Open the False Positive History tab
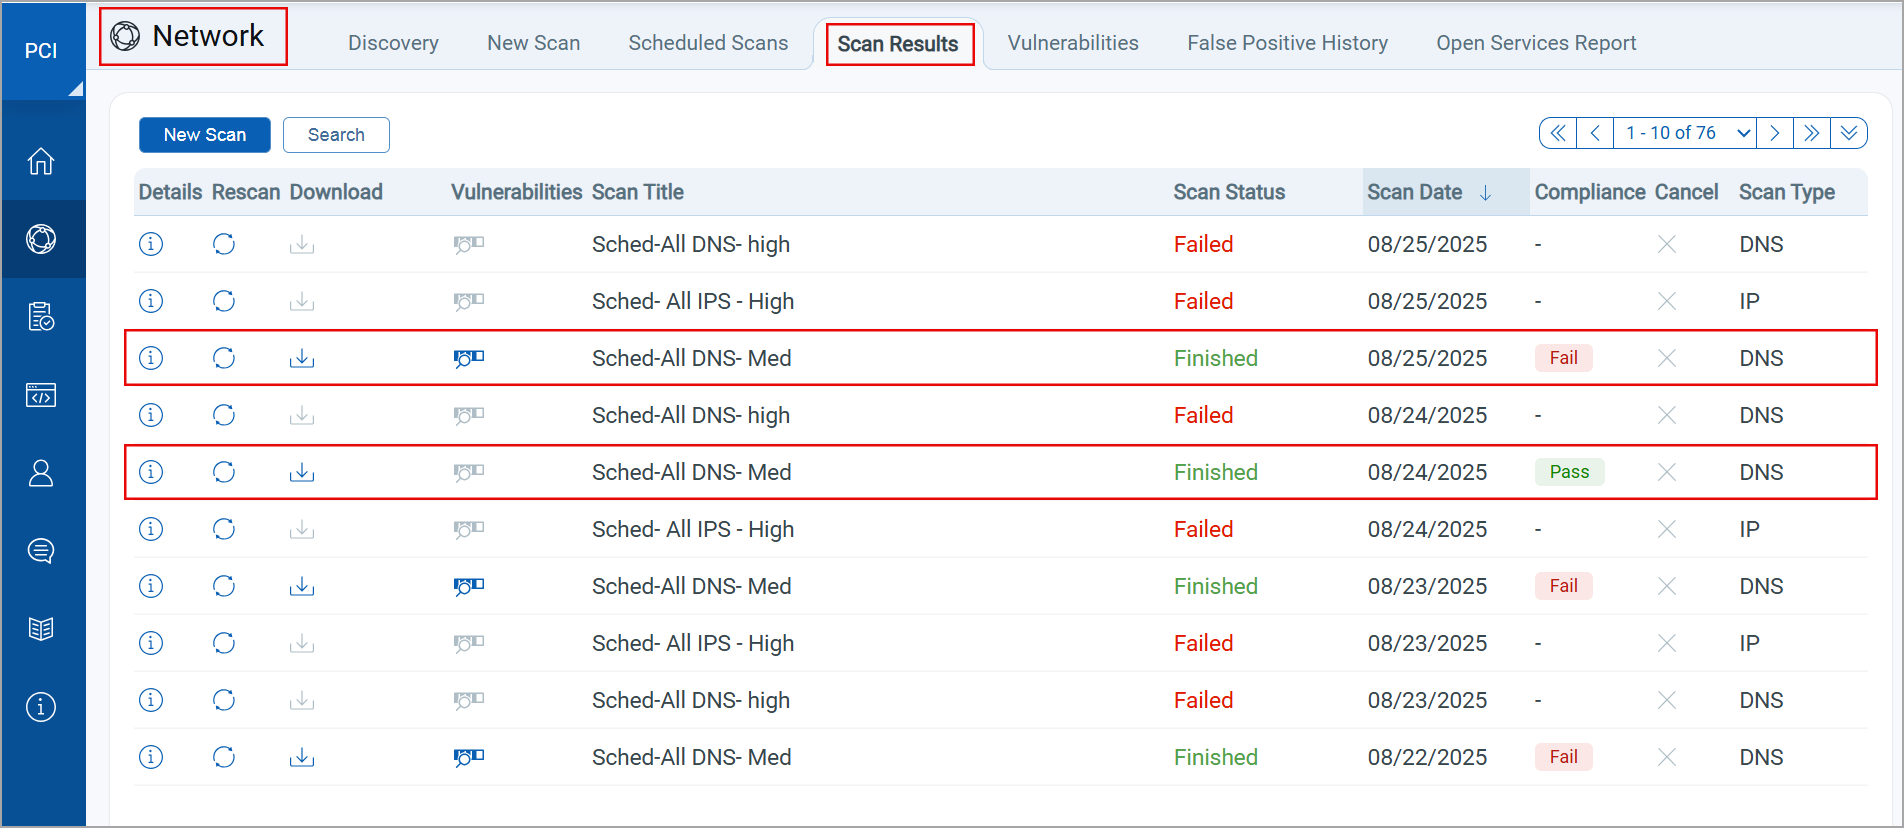 click(x=1287, y=43)
